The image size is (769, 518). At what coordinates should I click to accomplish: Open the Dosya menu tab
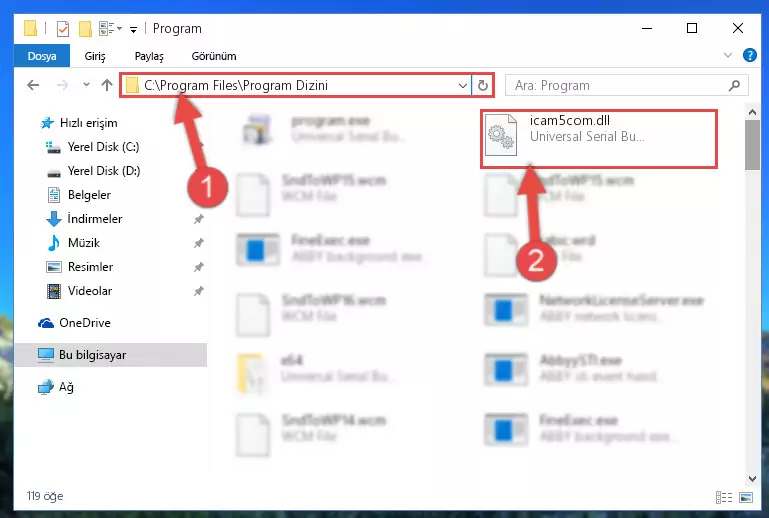(x=42, y=56)
